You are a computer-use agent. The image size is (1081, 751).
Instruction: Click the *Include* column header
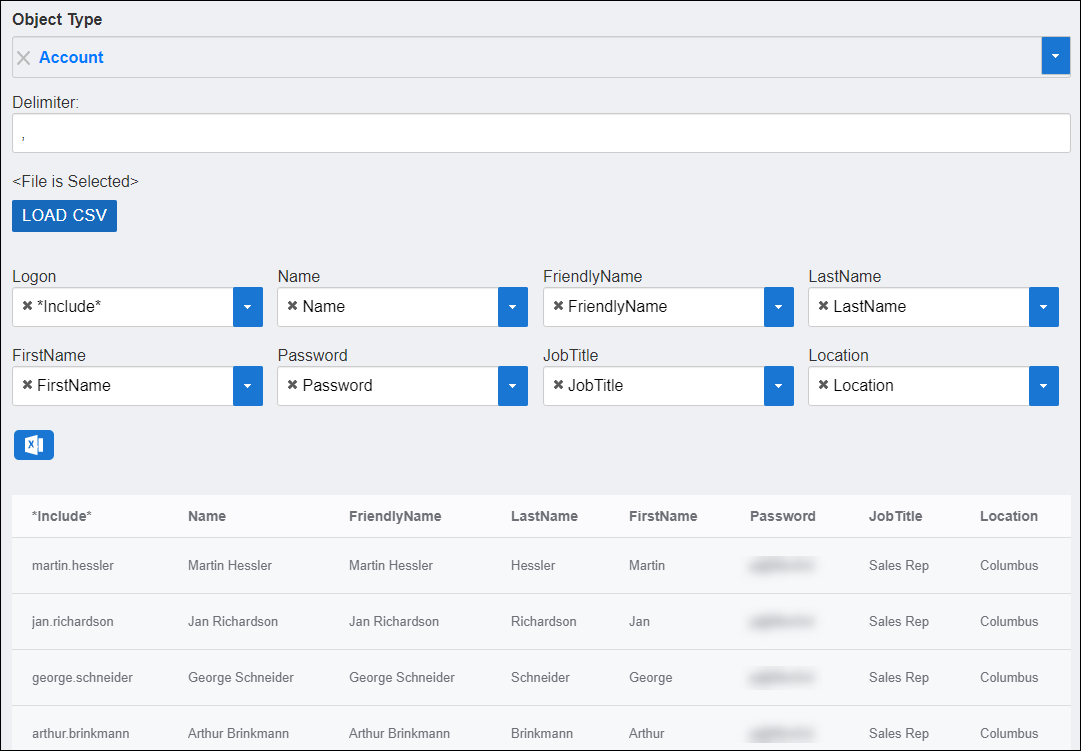tap(62, 516)
